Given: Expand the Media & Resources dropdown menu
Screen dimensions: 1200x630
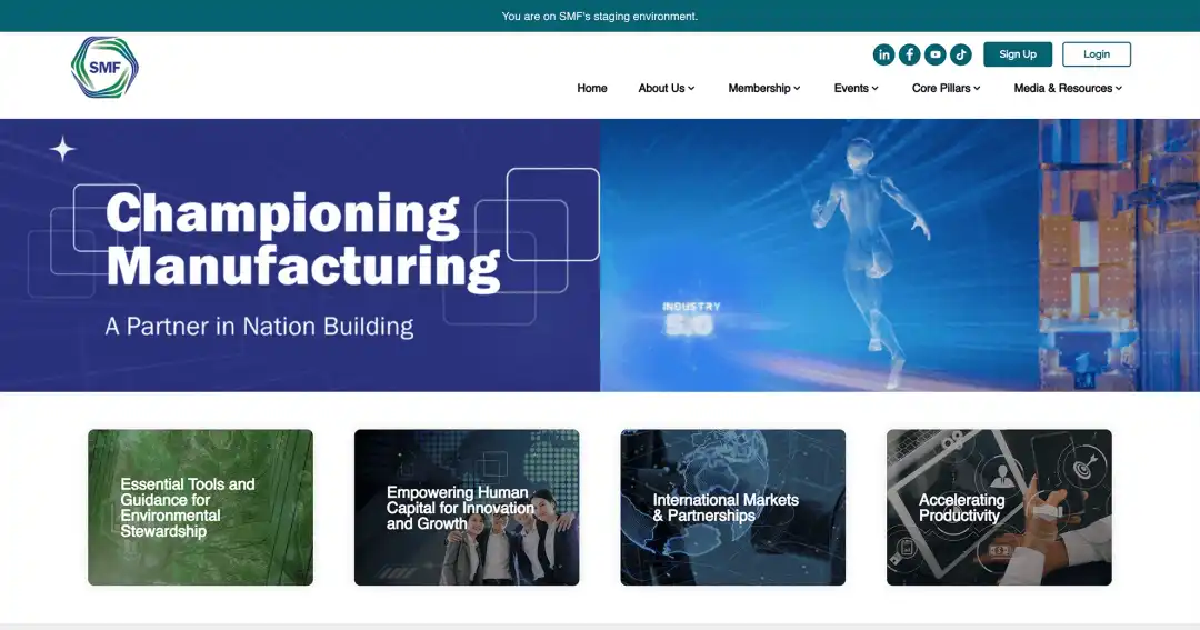Looking at the screenshot, I should coord(1068,88).
